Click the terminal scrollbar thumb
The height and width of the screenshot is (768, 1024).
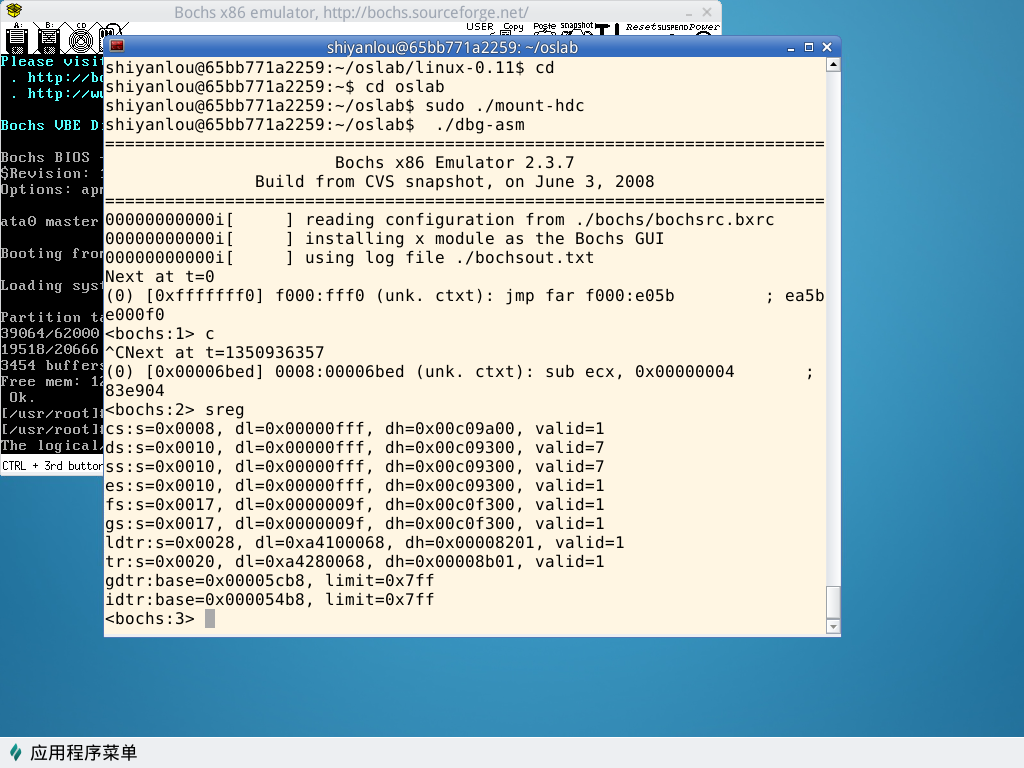click(833, 602)
